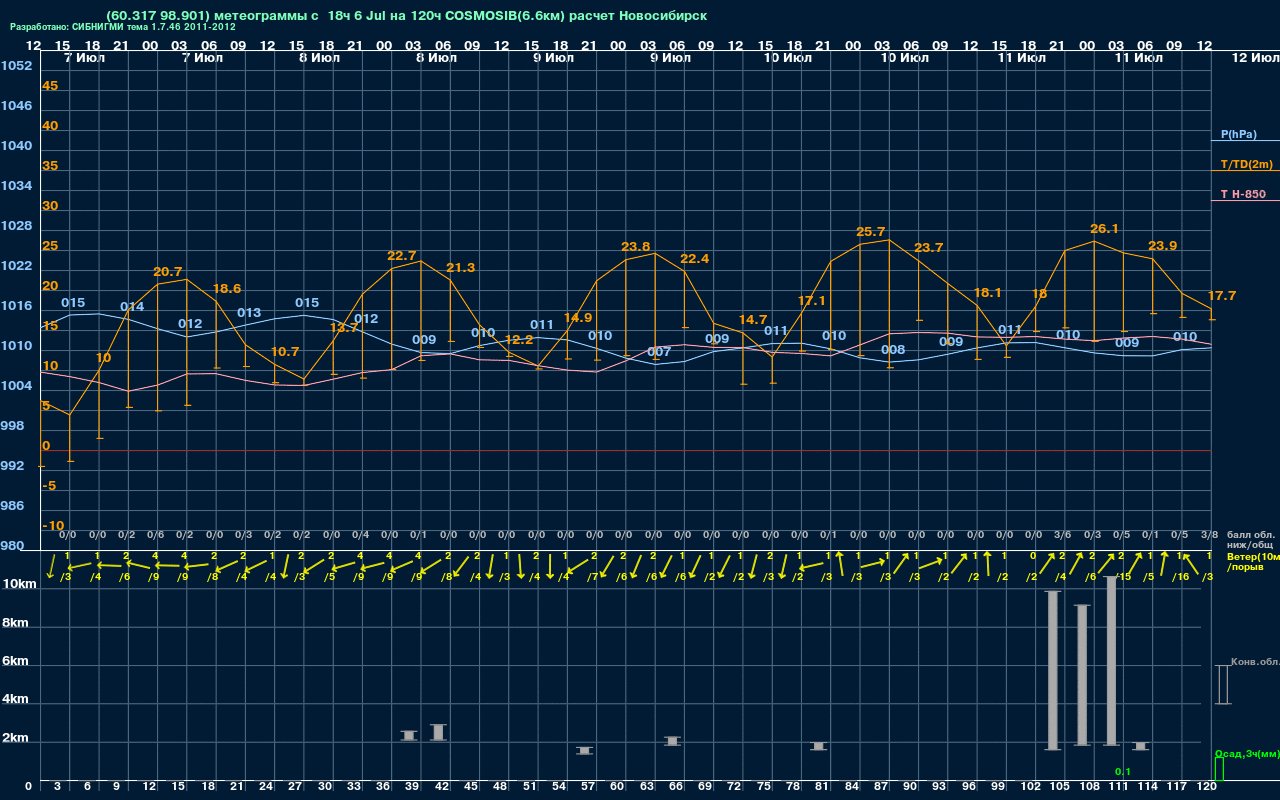Click the балл обл. cloud amount label
Image resolution: width=1280 pixels, height=800 pixels.
(1250, 535)
